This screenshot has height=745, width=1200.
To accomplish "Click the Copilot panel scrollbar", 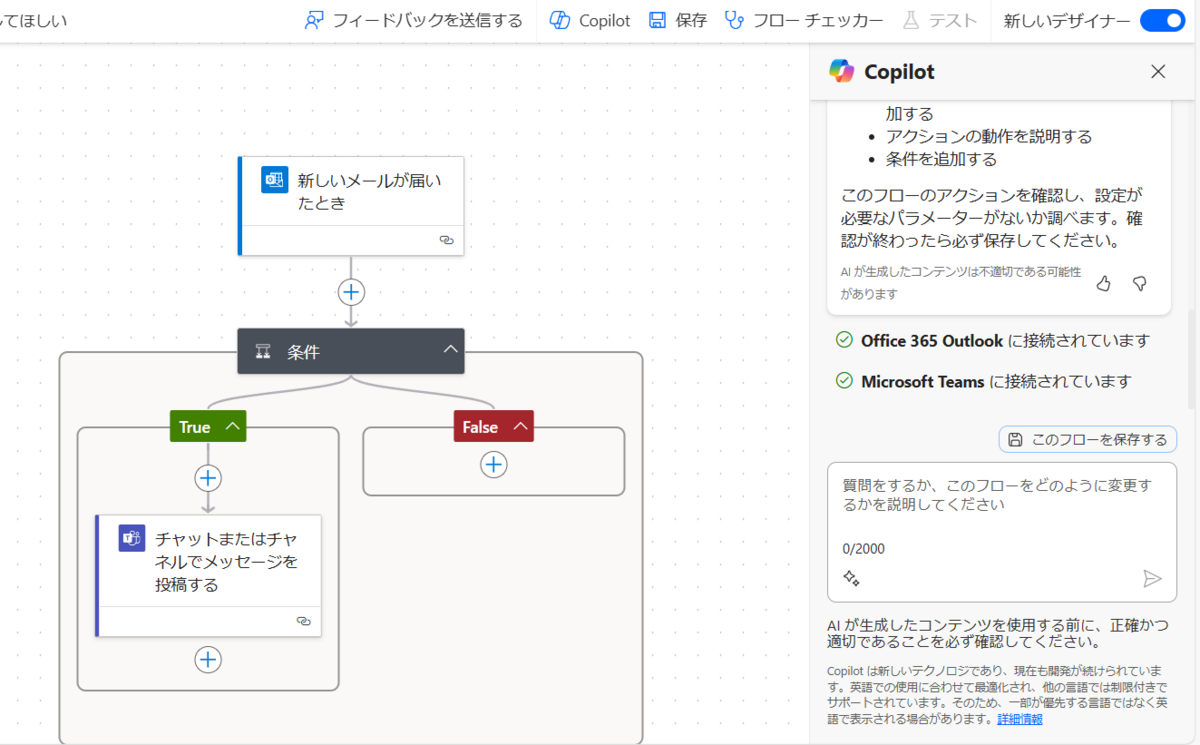I will pos(1191,360).
